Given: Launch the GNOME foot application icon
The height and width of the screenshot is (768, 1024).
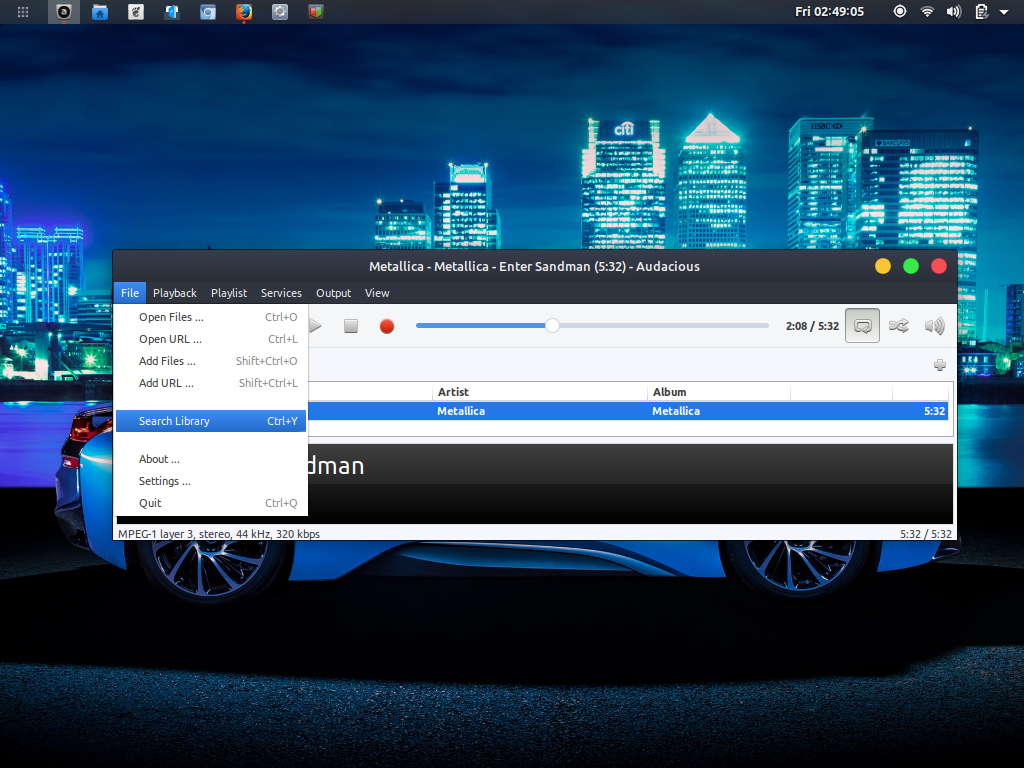Looking at the screenshot, I should point(136,12).
